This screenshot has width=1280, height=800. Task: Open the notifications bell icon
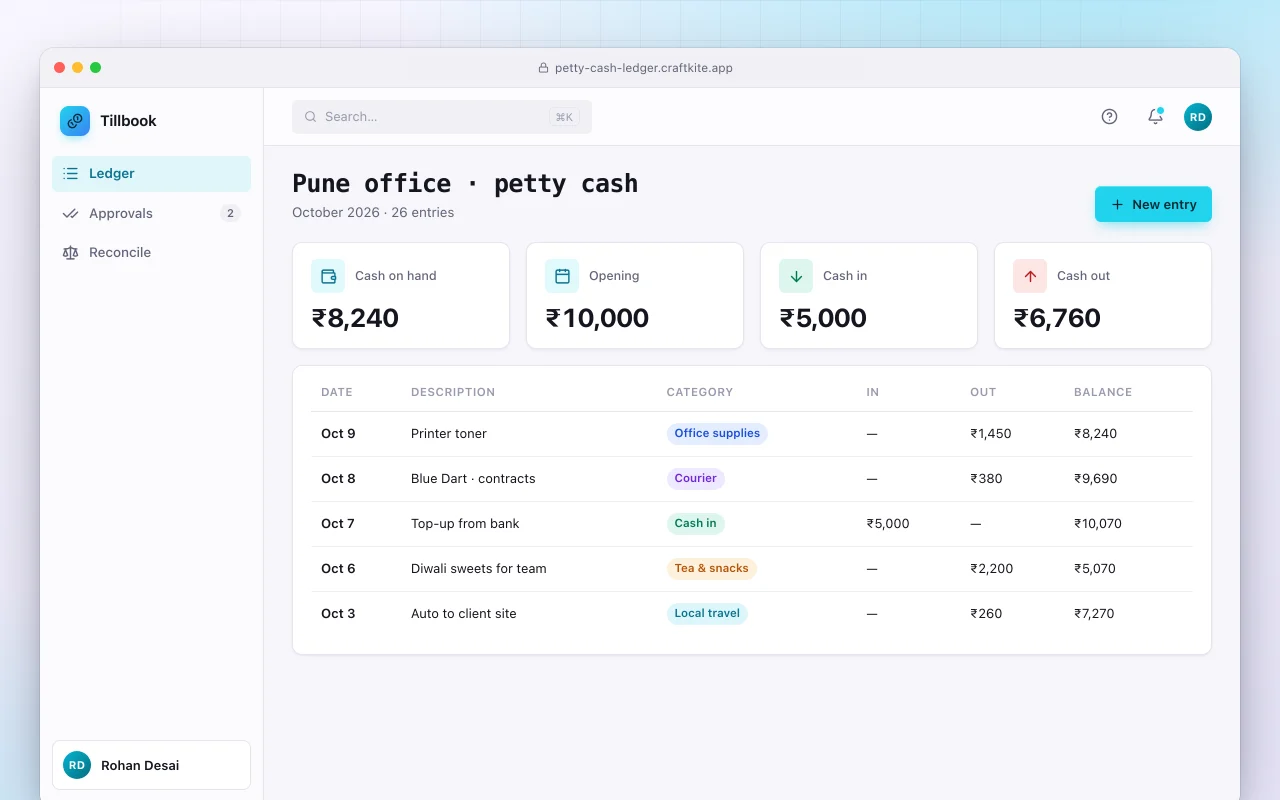pyautogui.click(x=1155, y=117)
